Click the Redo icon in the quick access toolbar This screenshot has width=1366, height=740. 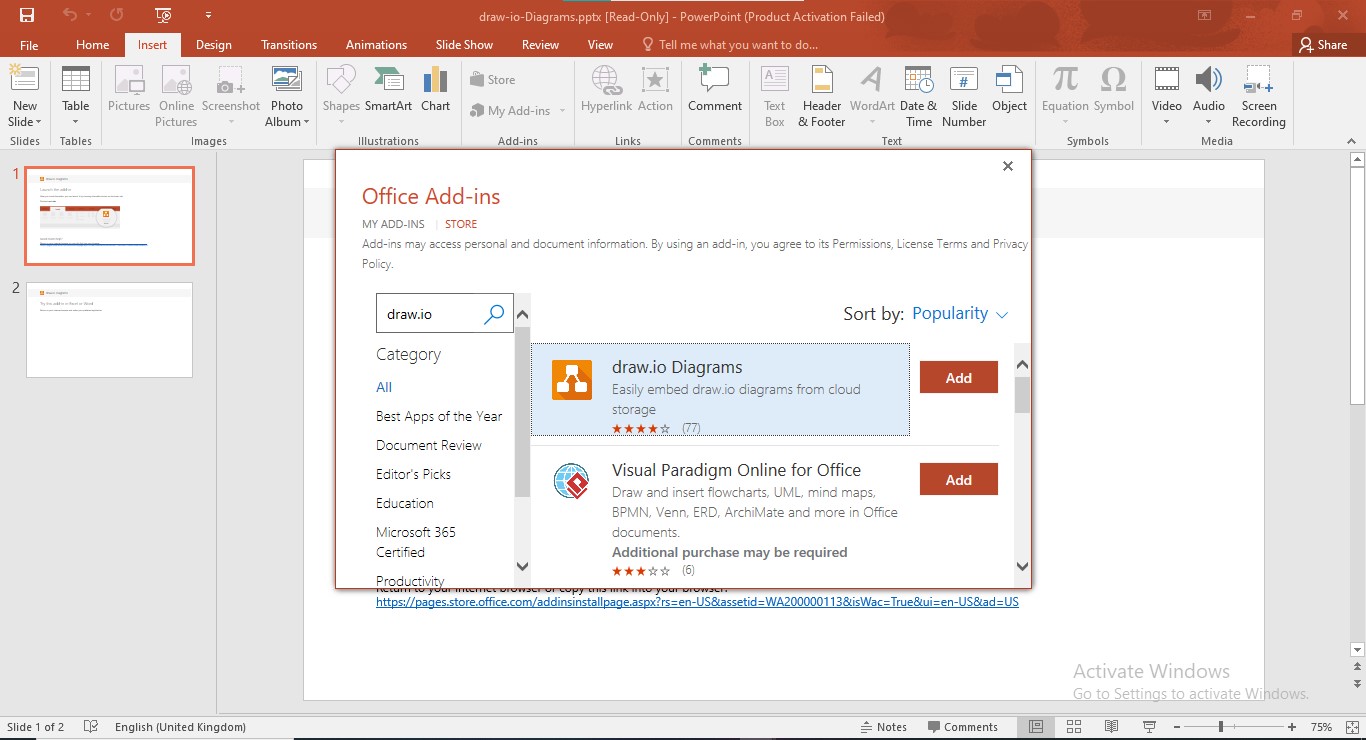[116, 15]
